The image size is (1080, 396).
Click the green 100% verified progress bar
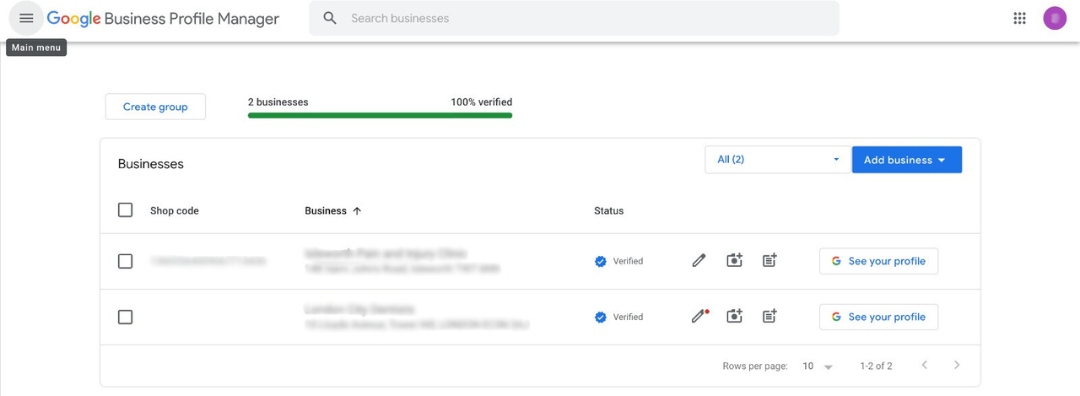click(380, 115)
